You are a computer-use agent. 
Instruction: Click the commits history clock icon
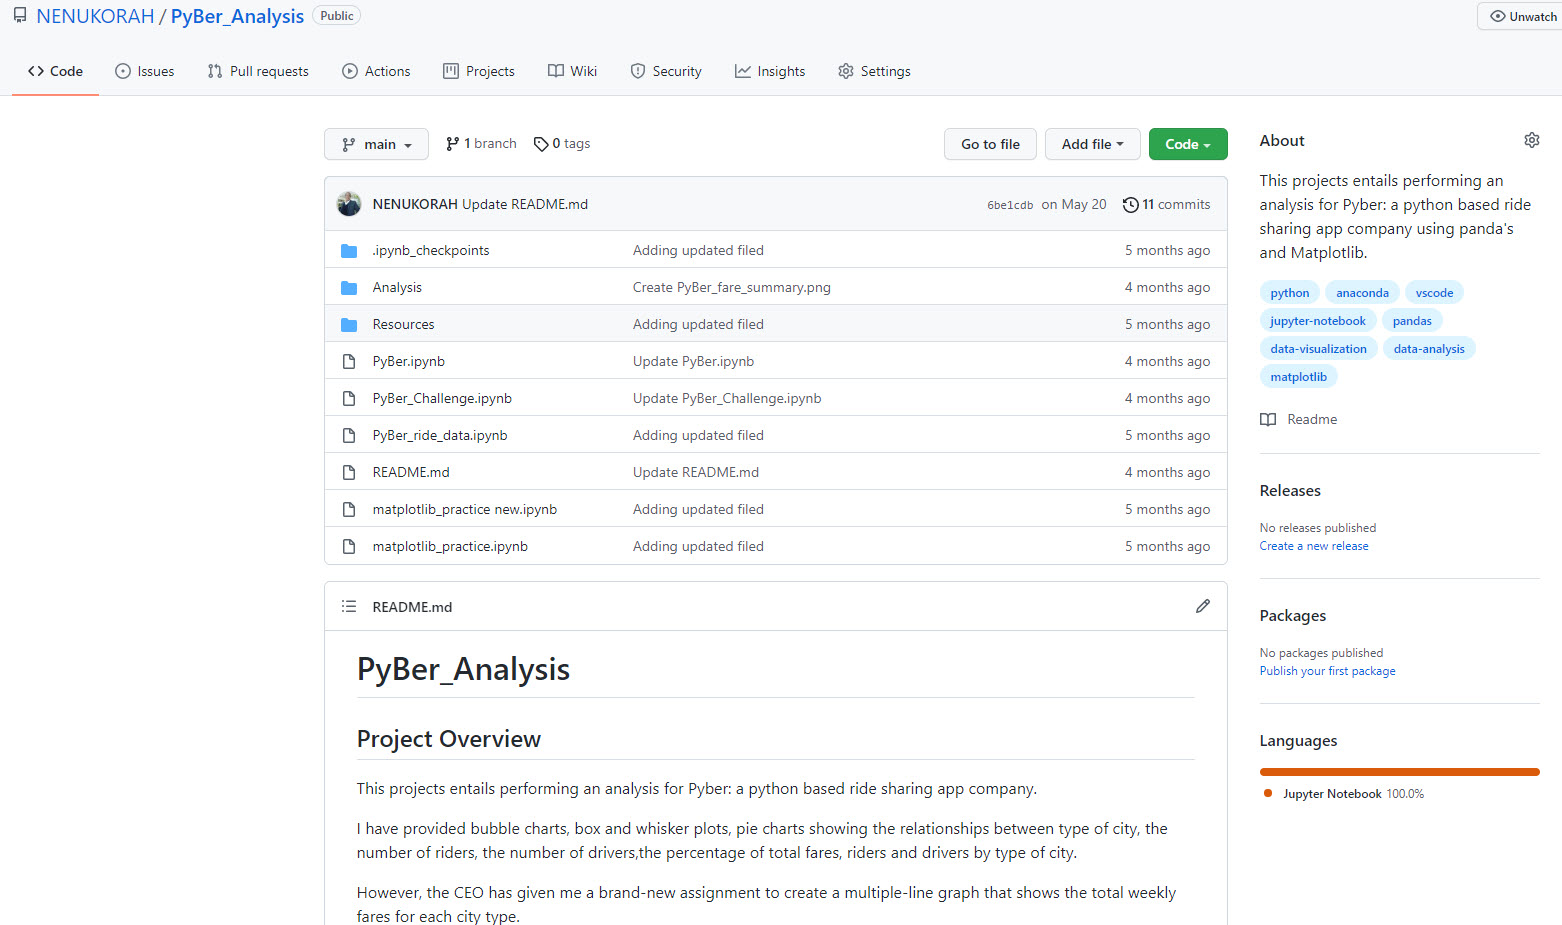[1130, 204]
